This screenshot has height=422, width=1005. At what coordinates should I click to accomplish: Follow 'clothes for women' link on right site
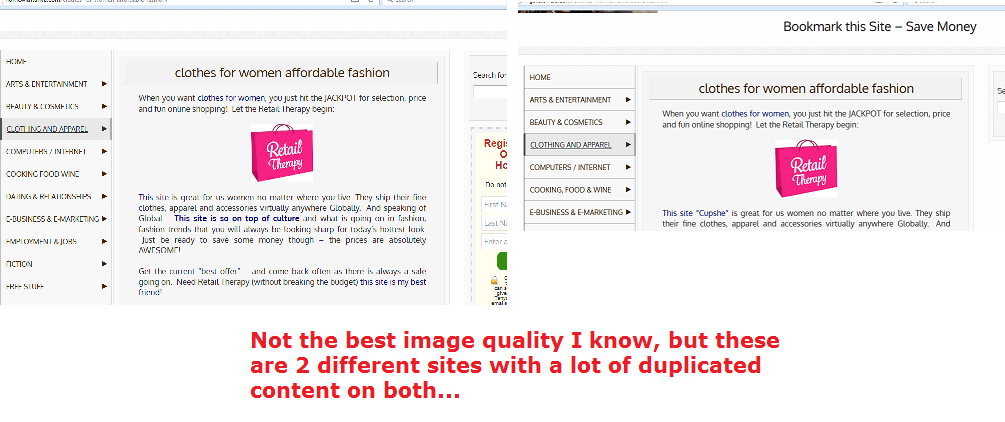click(755, 114)
